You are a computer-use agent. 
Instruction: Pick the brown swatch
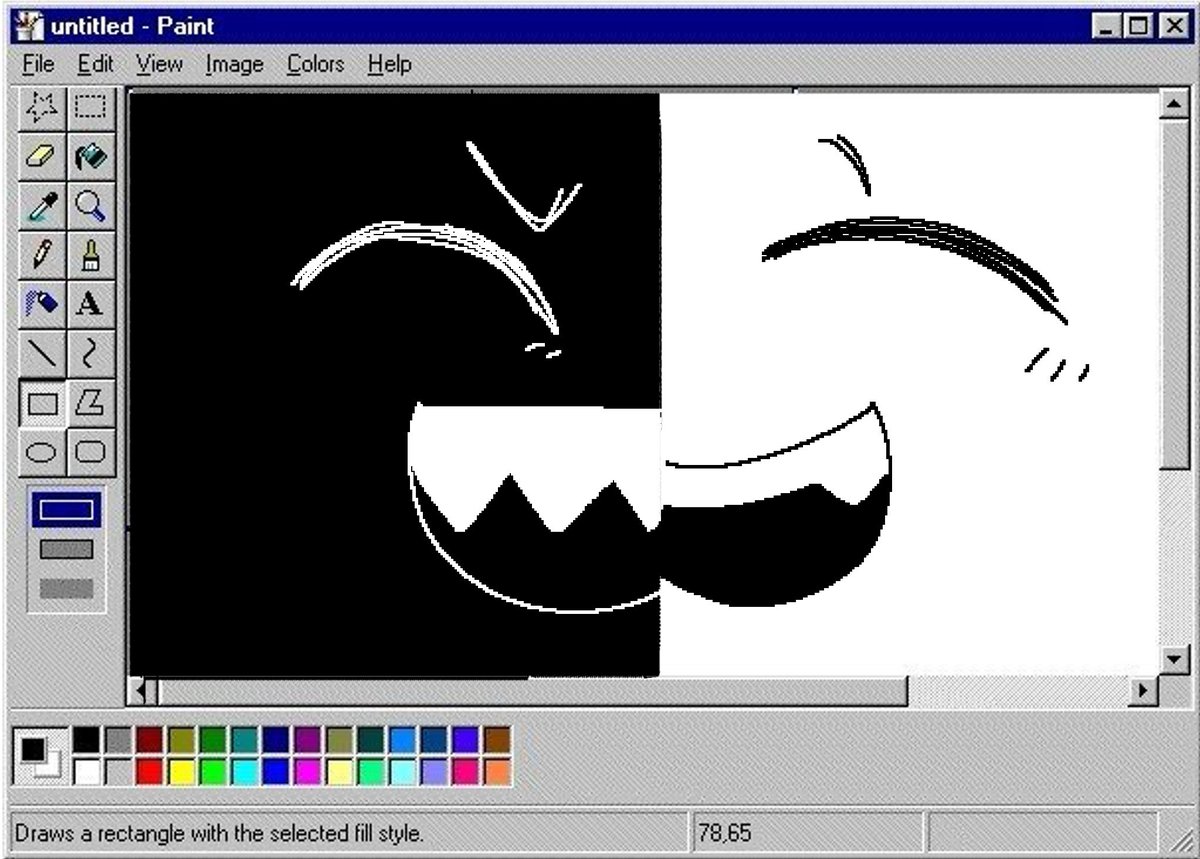[x=497, y=740]
